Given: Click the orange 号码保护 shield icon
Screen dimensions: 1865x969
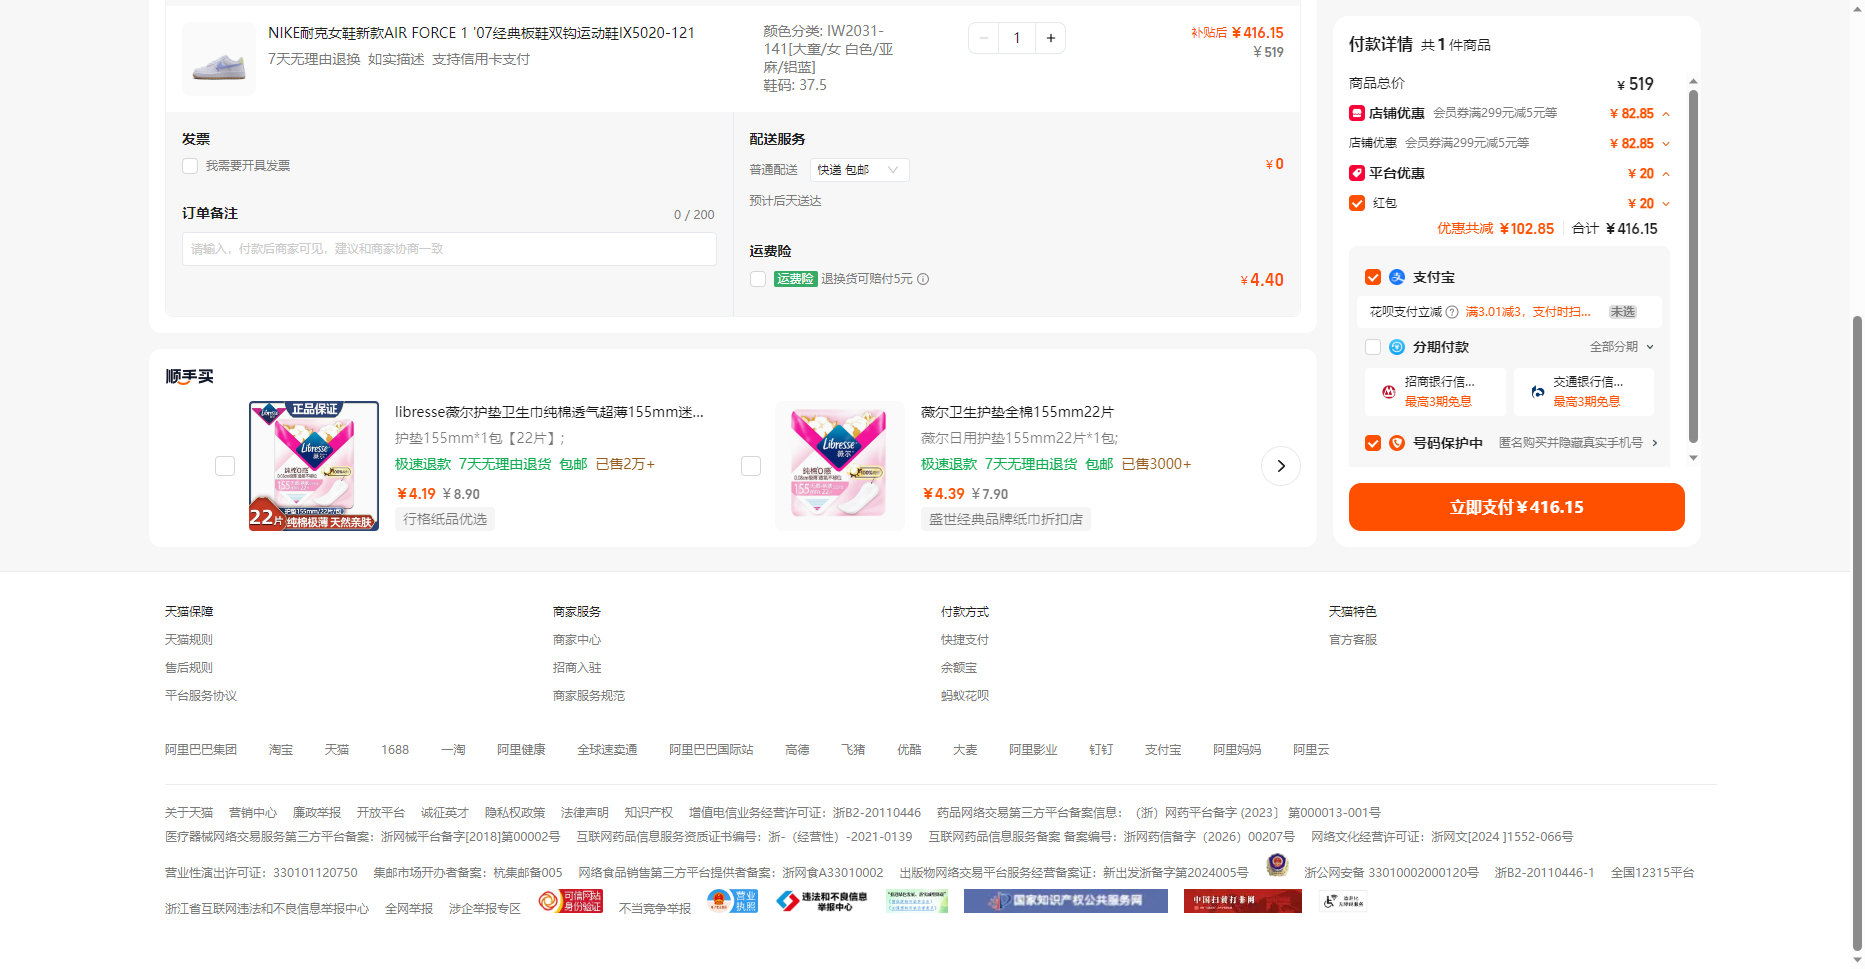Looking at the screenshot, I should (x=1397, y=443).
